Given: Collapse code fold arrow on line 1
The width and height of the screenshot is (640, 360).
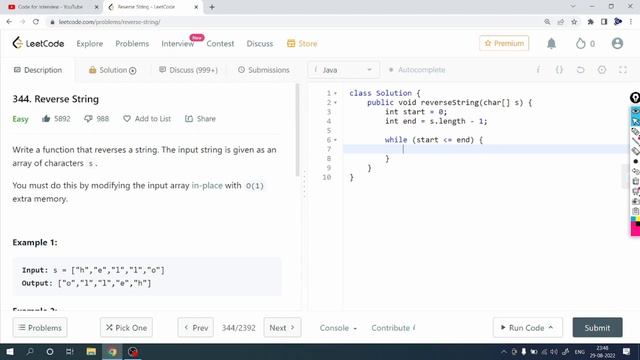Looking at the screenshot, I should 336,93.
